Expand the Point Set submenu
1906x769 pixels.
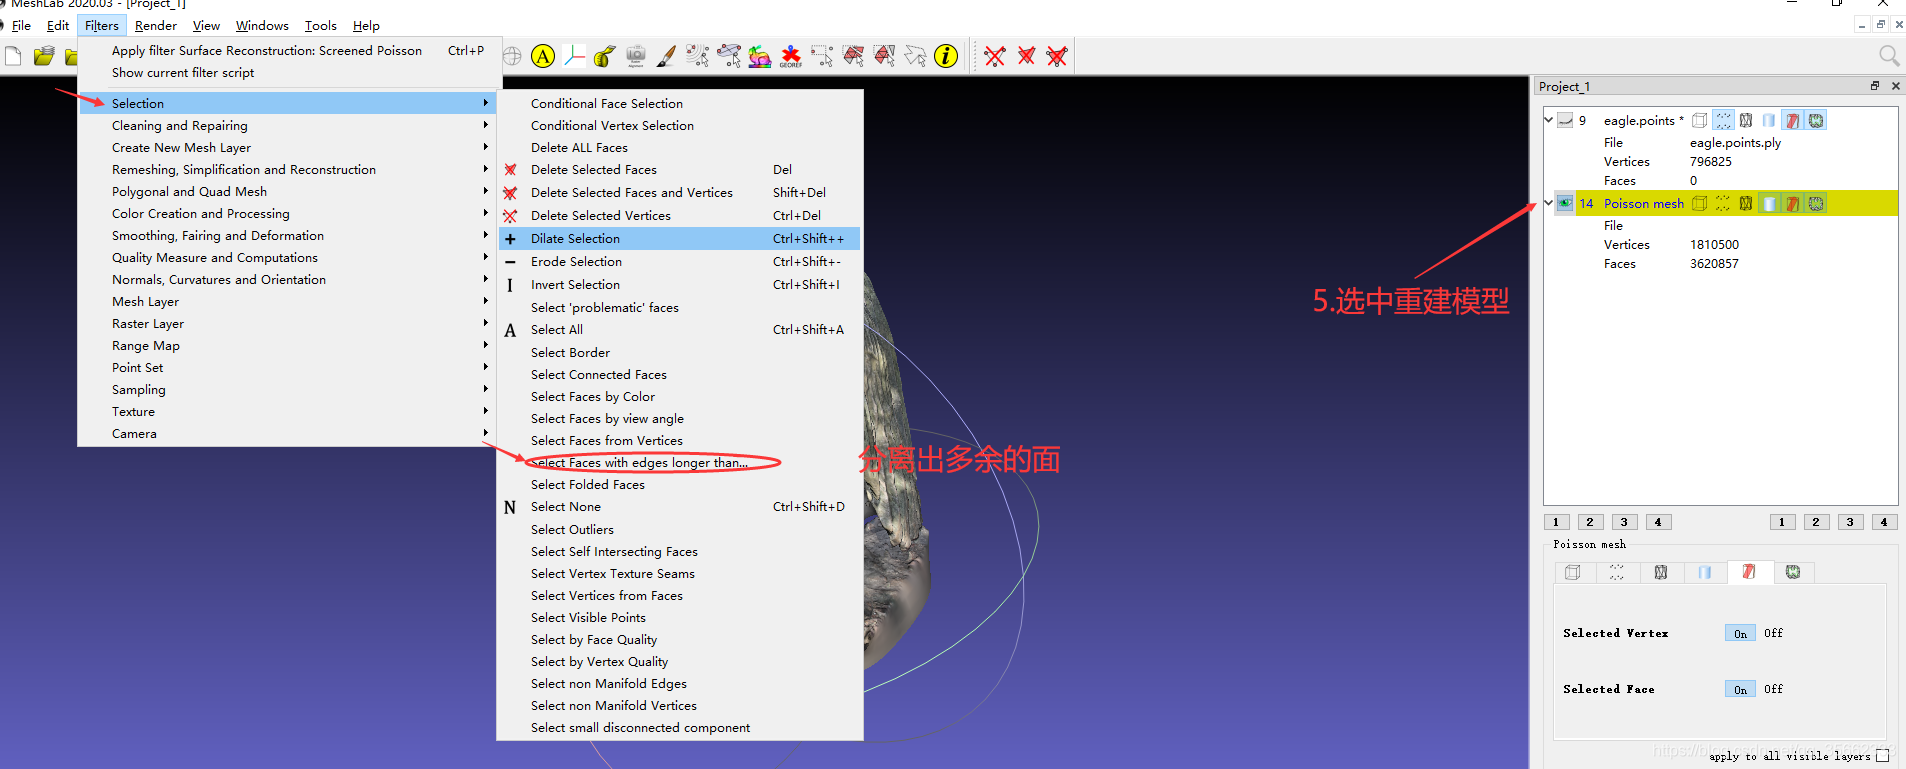289,367
